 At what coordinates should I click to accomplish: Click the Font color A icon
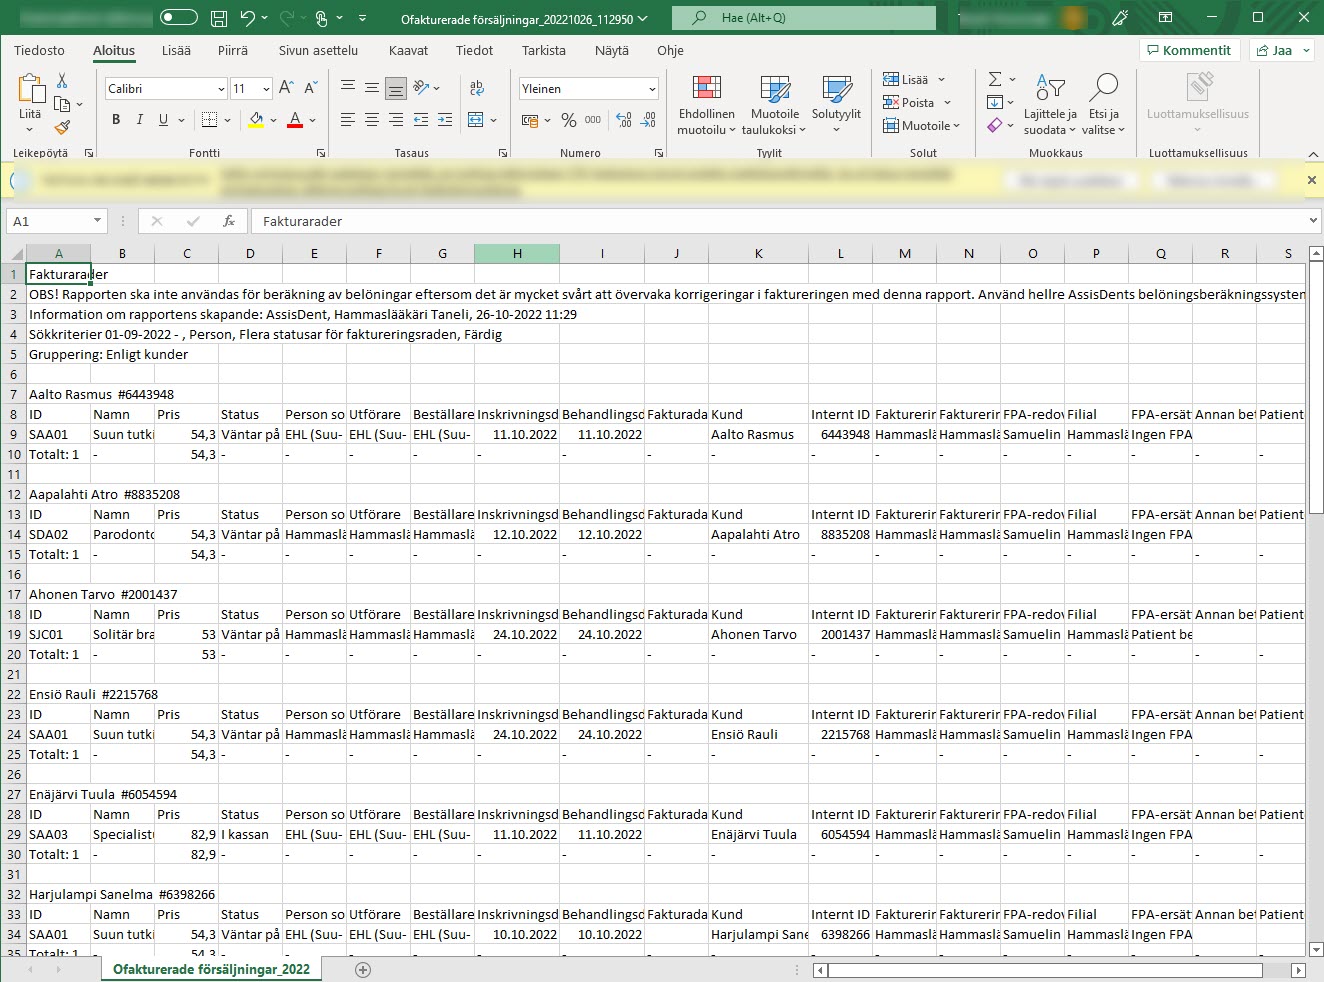[x=295, y=120]
